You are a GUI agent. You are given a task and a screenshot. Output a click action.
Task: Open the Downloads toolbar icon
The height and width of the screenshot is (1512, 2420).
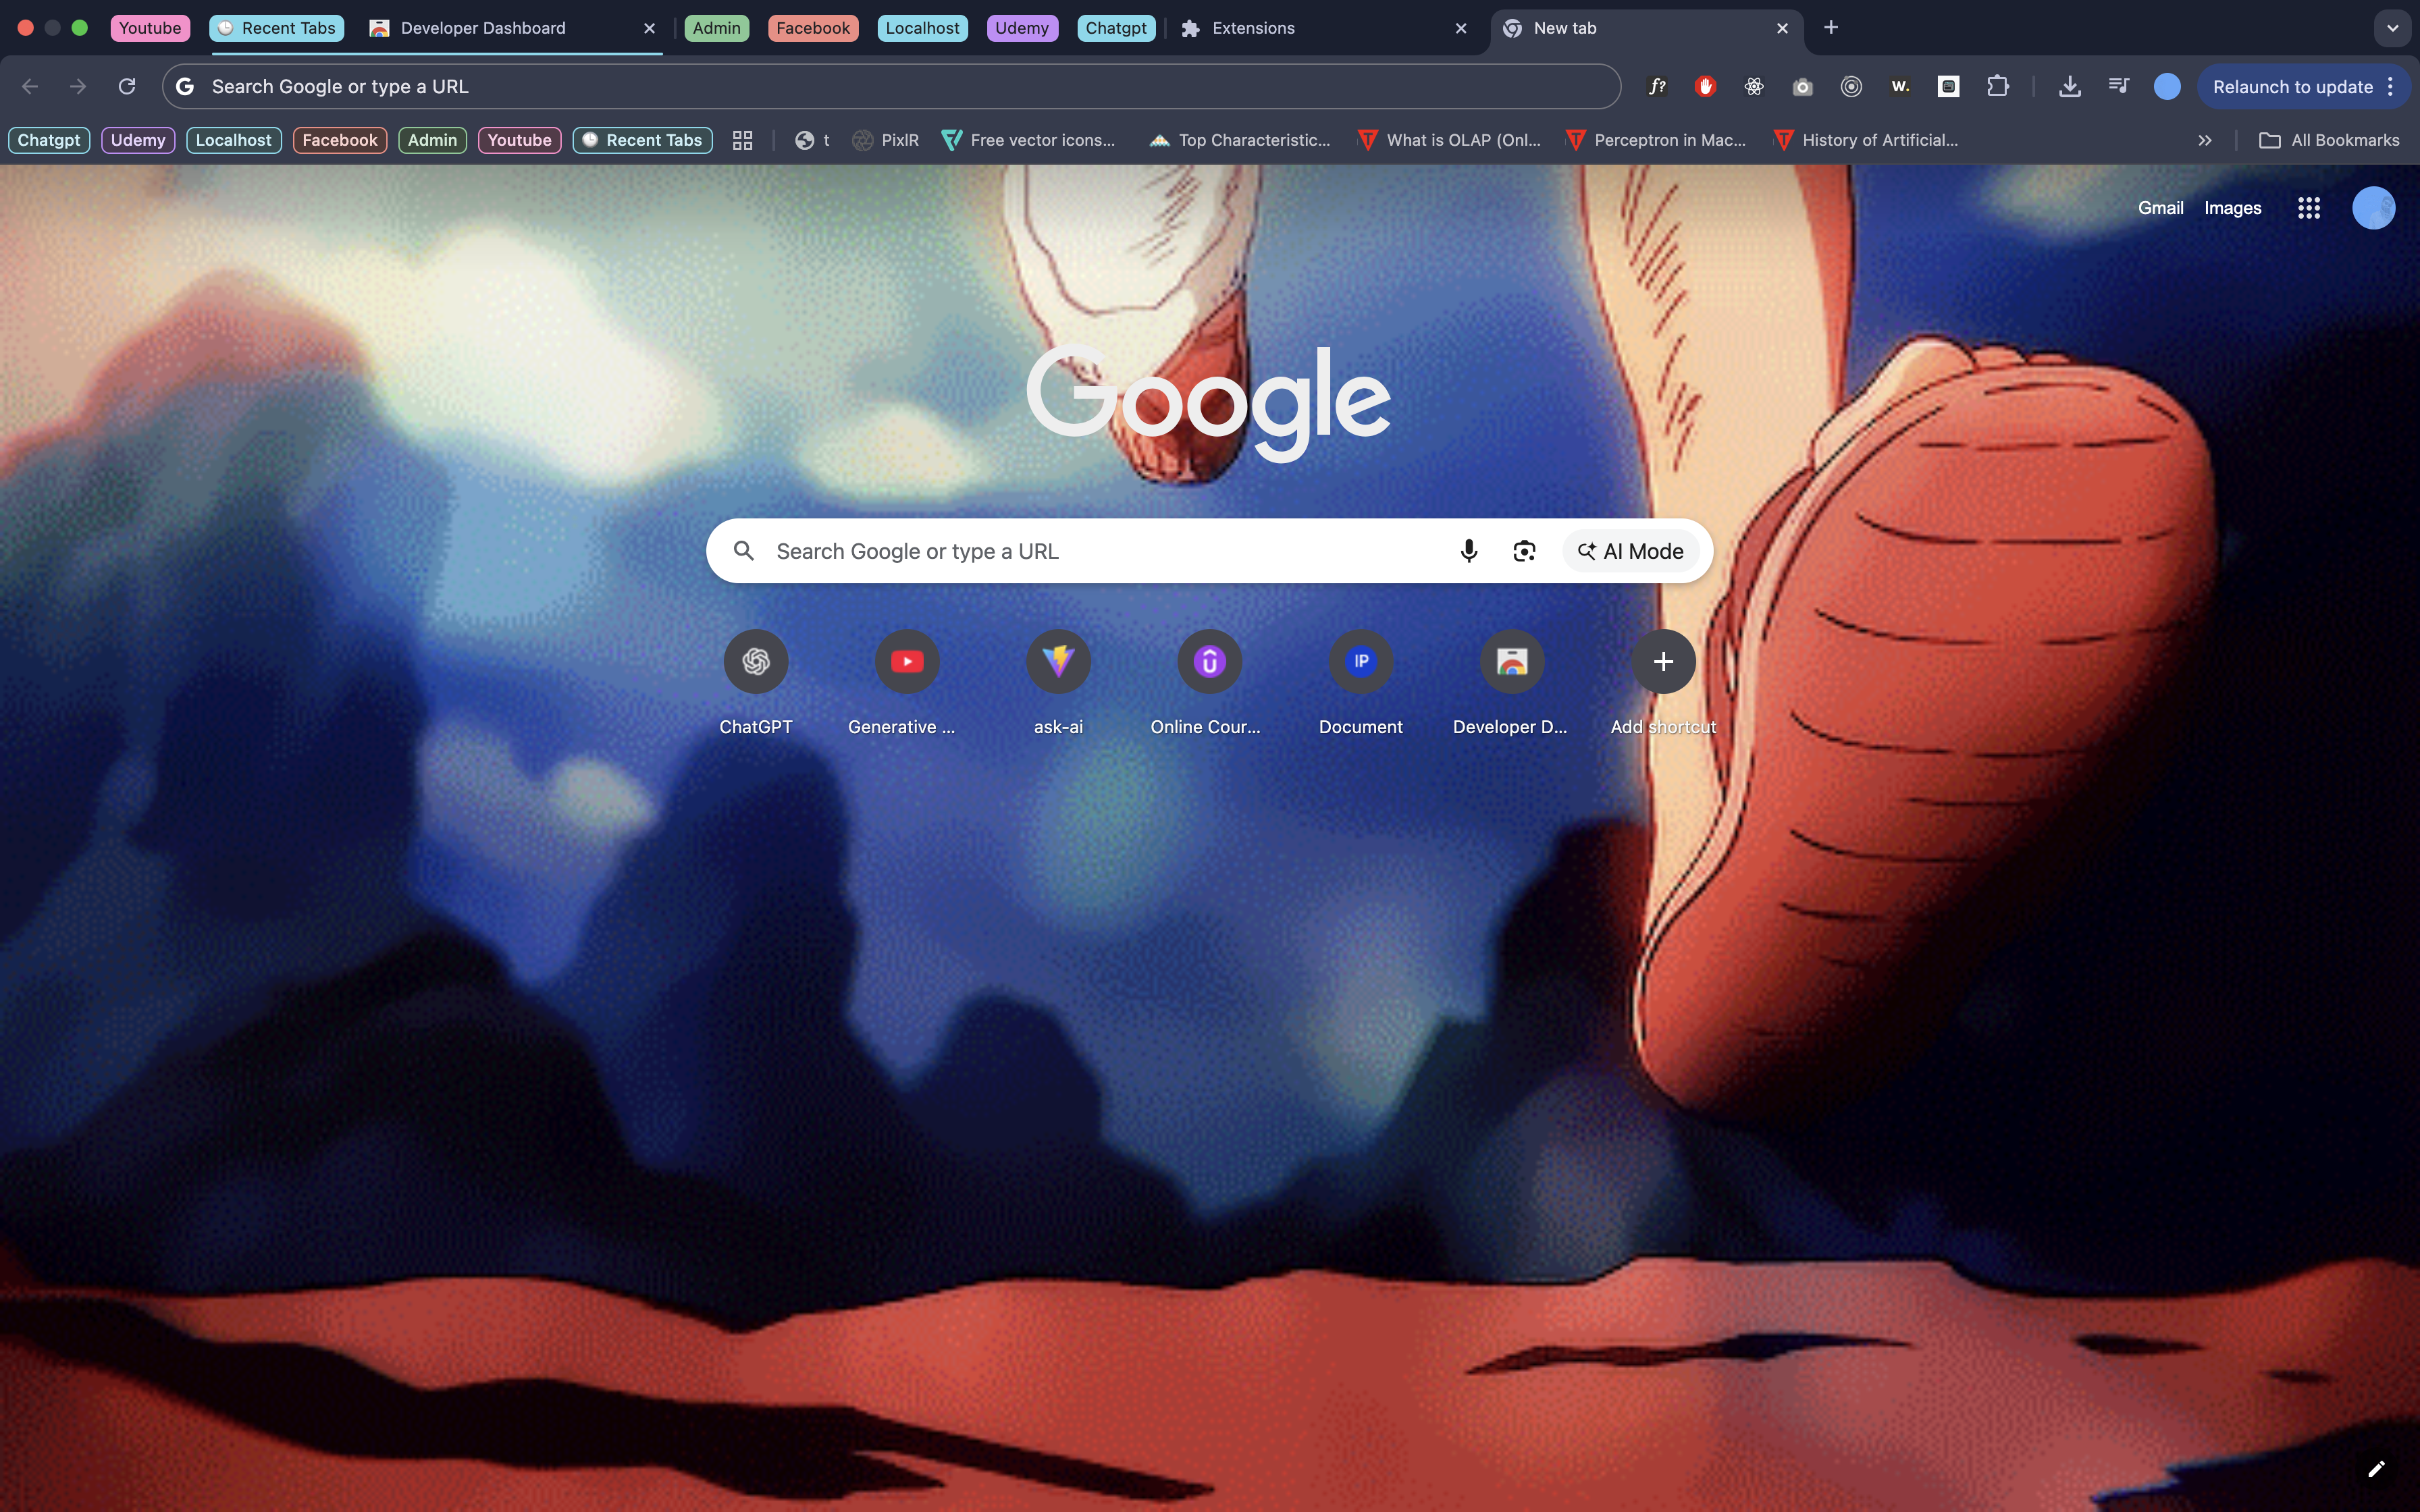tap(2069, 86)
